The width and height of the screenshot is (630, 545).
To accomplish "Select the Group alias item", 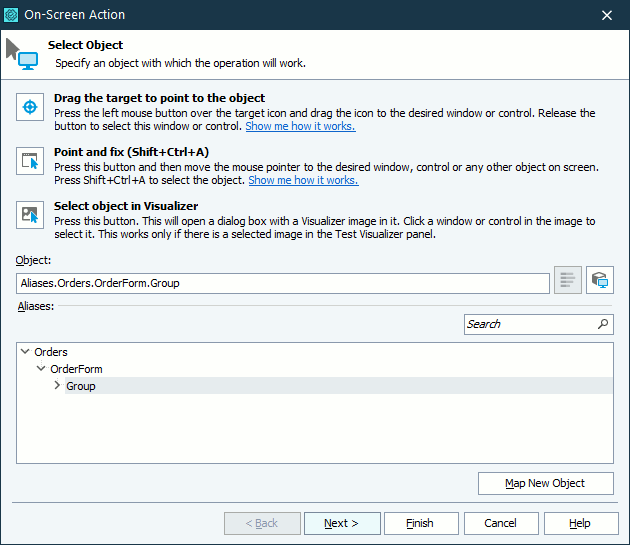I will pyautogui.click(x=81, y=386).
